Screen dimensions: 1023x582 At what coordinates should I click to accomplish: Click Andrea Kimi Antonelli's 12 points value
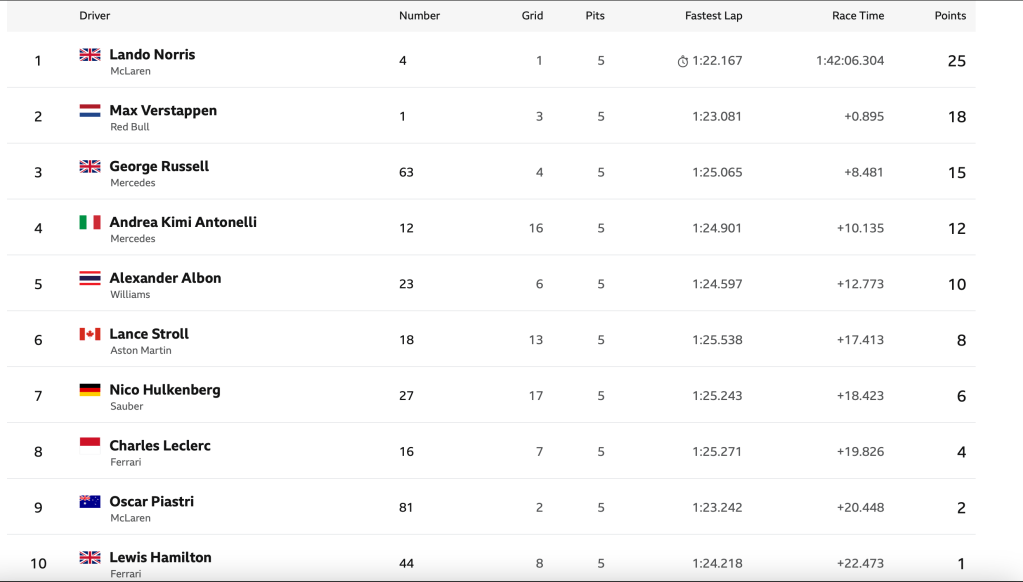coord(956,228)
